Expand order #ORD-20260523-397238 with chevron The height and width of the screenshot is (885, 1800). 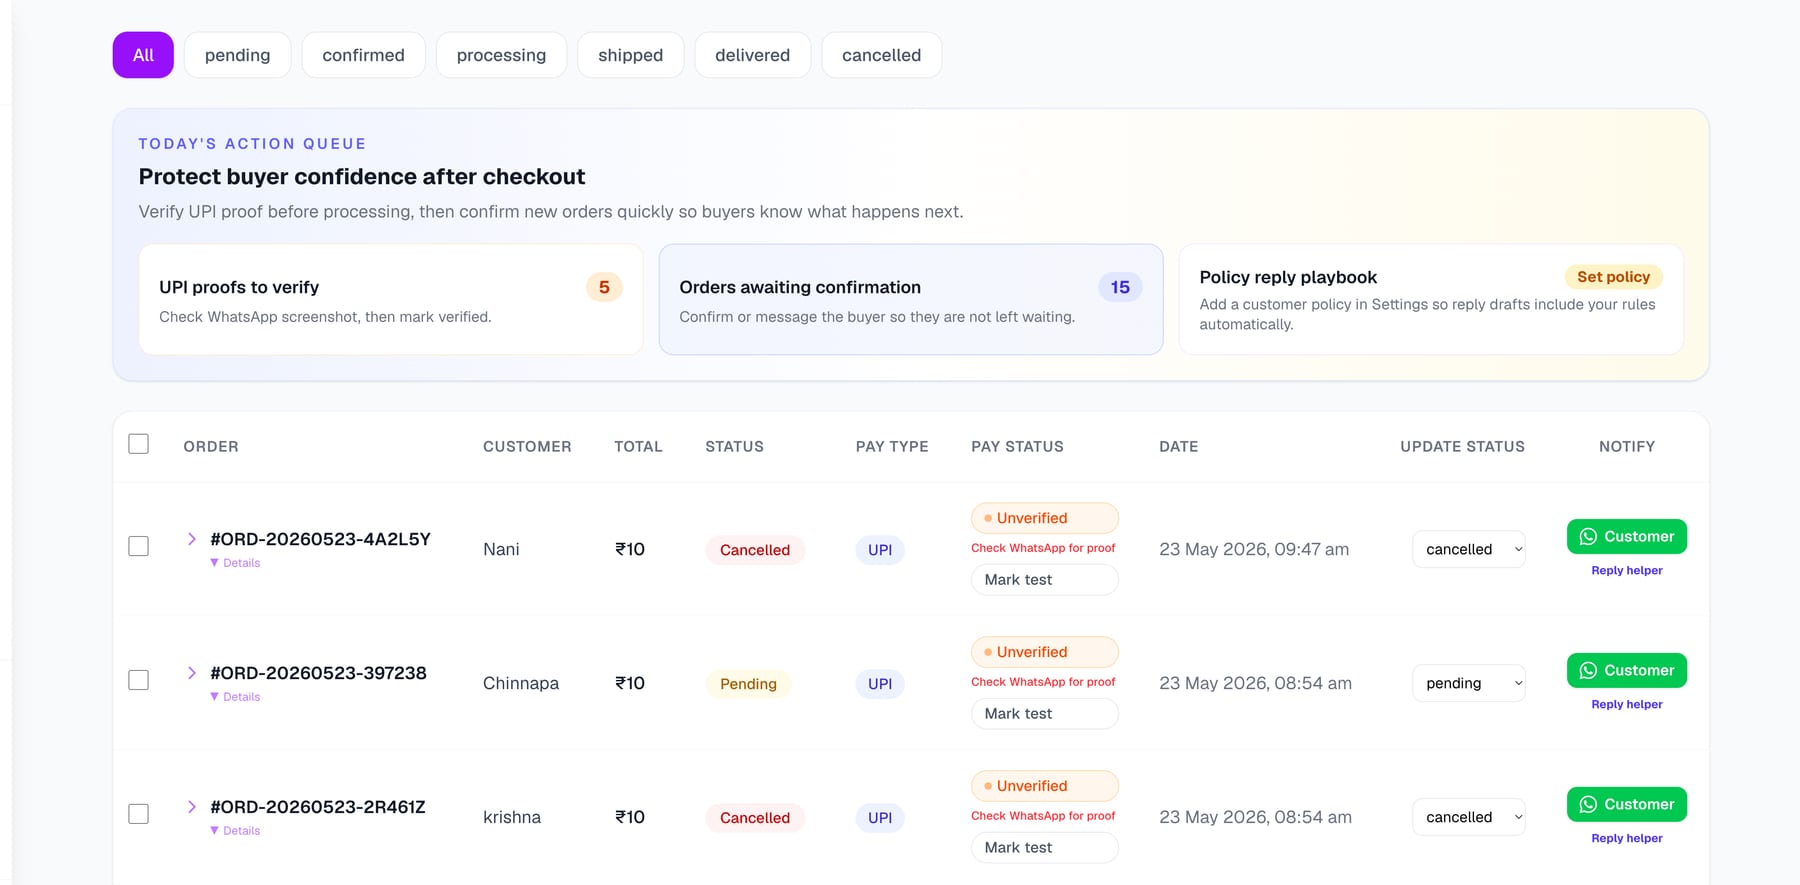pos(192,673)
